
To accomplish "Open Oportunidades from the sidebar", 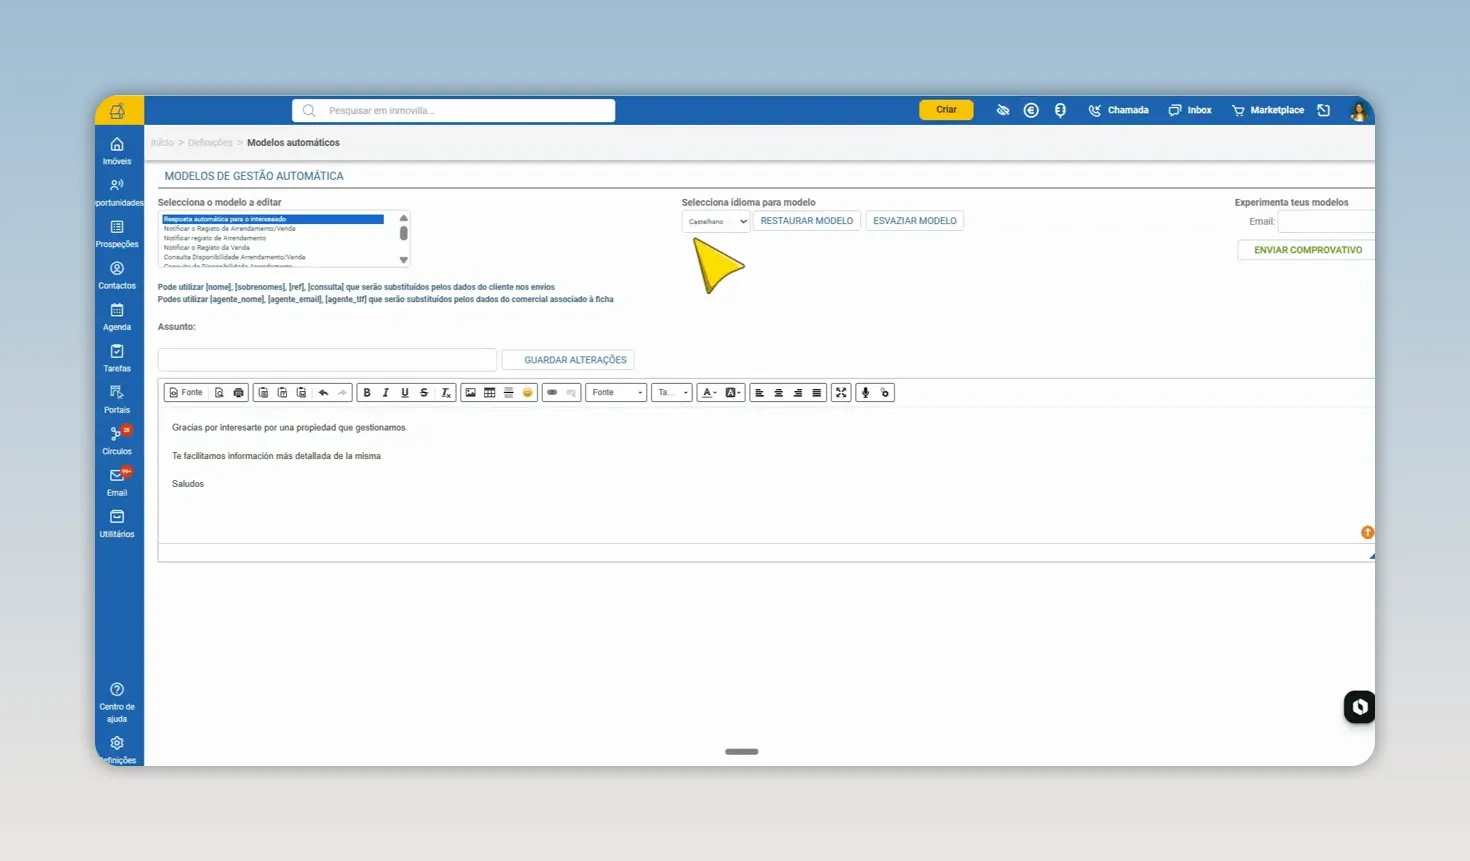I will 118,193.
